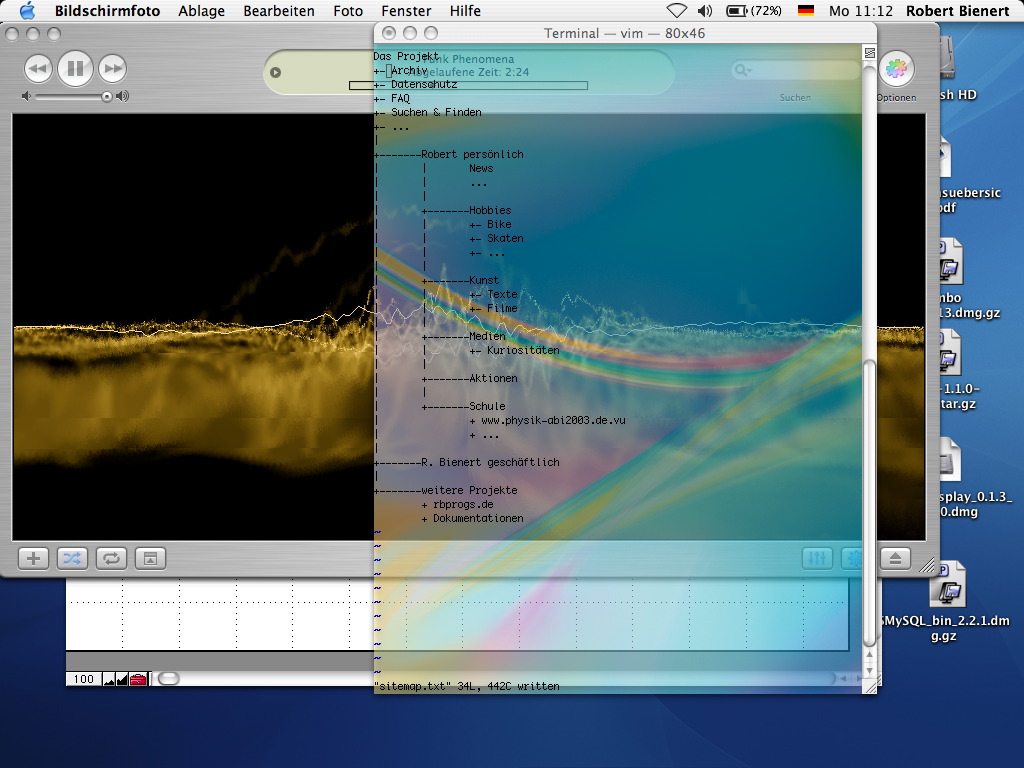Screen dimensions: 1024x768
Task: Open the Ablage menu
Action: [x=201, y=10]
